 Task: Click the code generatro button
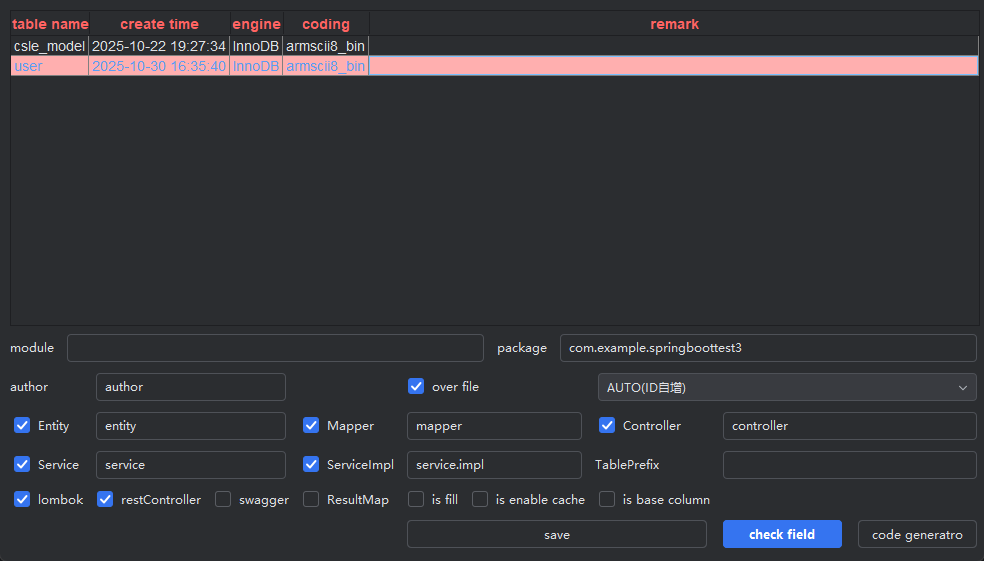[x=917, y=534]
